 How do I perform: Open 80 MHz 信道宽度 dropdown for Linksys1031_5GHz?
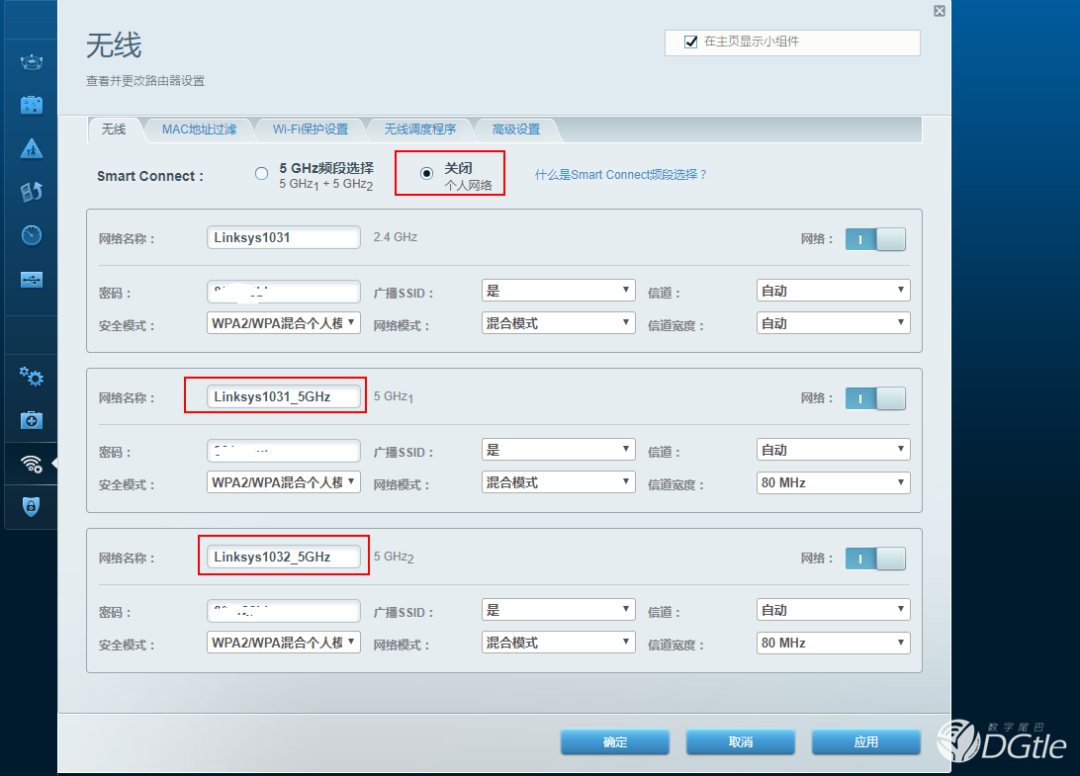[x=833, y=482]
